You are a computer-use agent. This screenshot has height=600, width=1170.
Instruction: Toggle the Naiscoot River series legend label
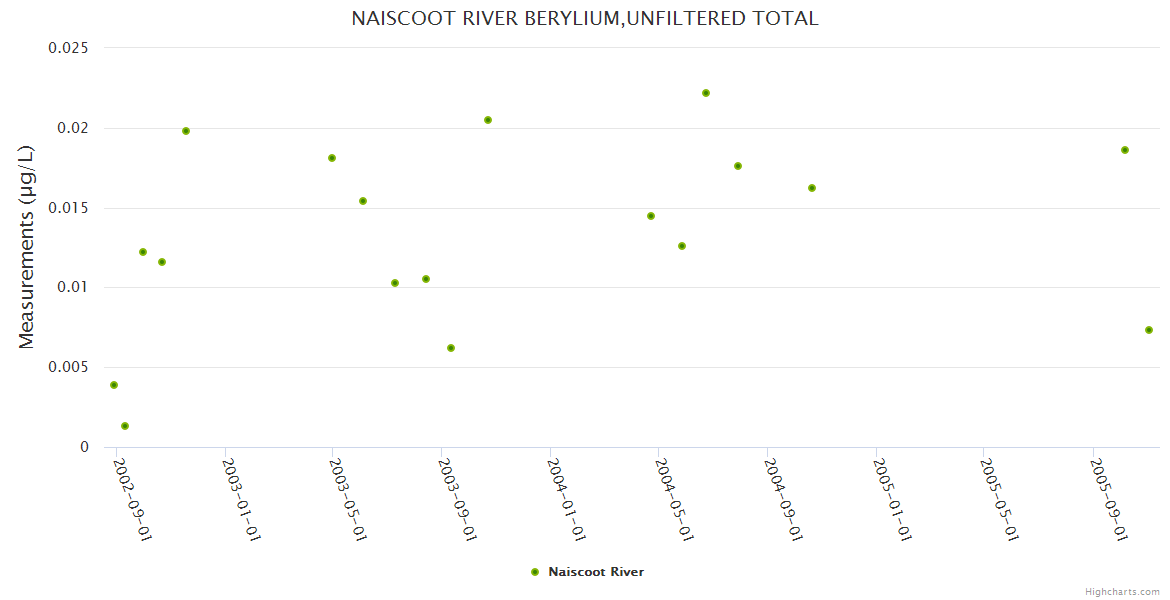pos(596,572)
